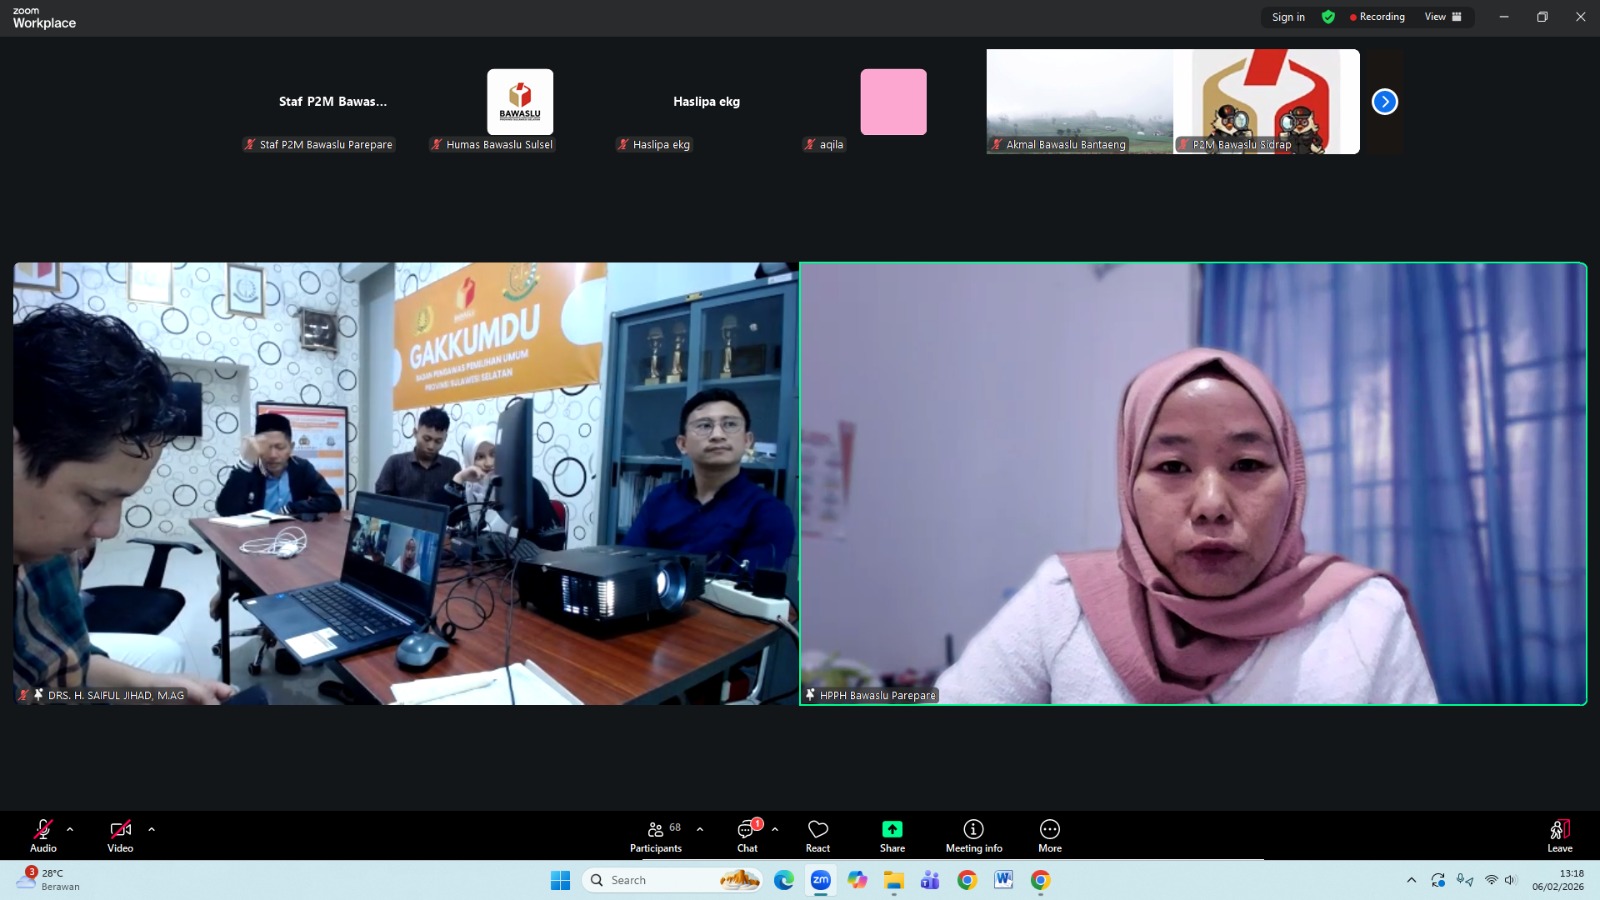
Task: Open the Chat panel
Action: pyautogui.click(x=747, y=836)
